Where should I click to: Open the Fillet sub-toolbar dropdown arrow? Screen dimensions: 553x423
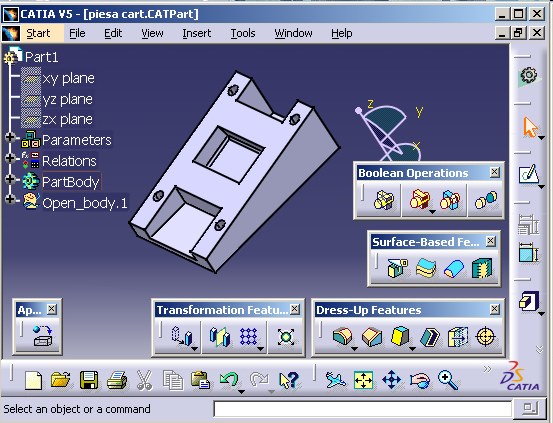354,349
